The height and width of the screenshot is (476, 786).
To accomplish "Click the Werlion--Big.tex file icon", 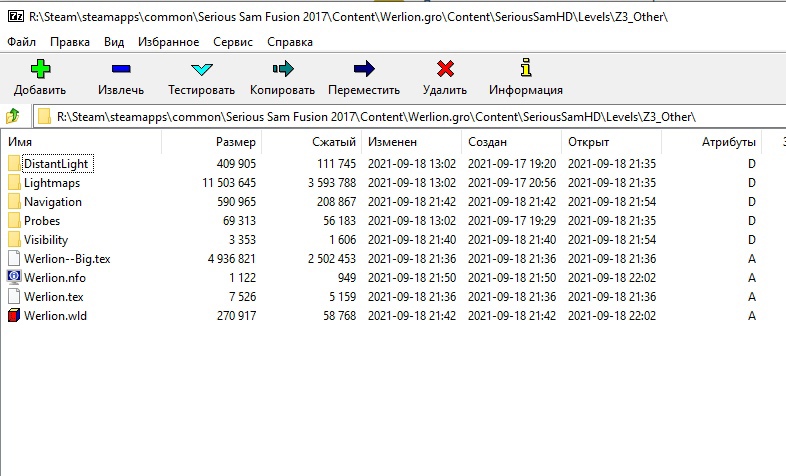I will [15, 259].
